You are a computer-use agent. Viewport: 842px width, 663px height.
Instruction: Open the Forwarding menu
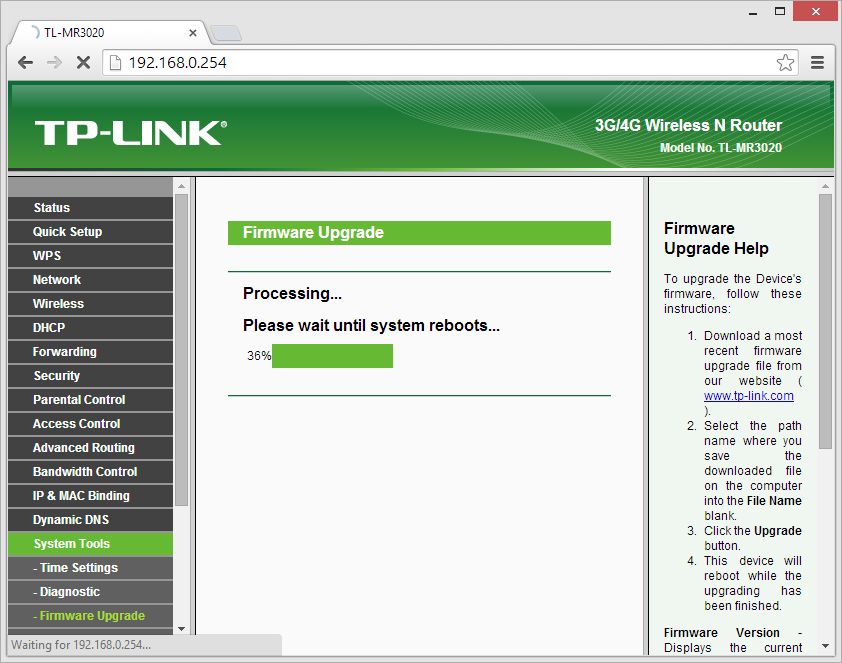(90, 352)
